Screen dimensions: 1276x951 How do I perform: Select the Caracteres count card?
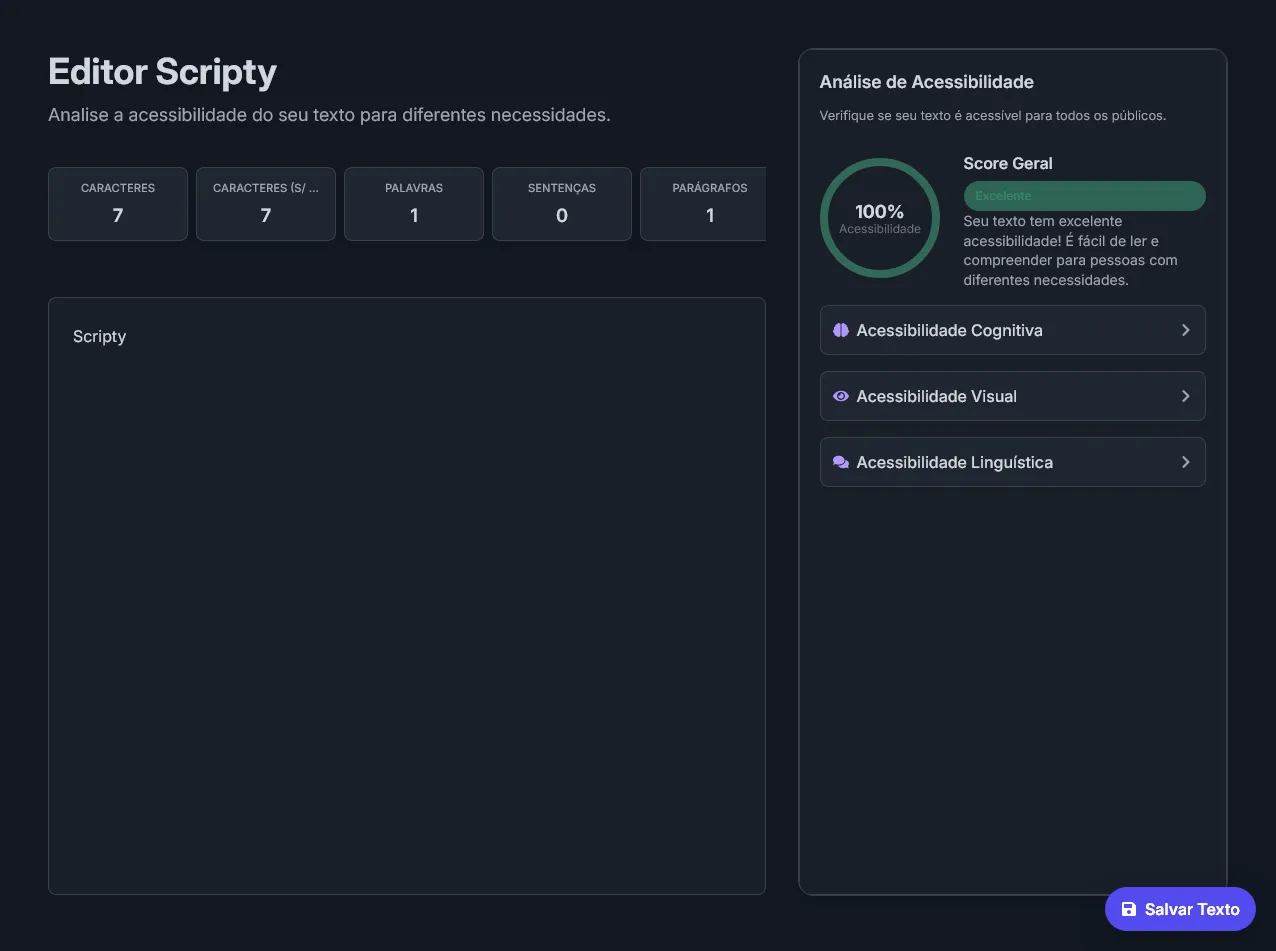pos(118,204)
